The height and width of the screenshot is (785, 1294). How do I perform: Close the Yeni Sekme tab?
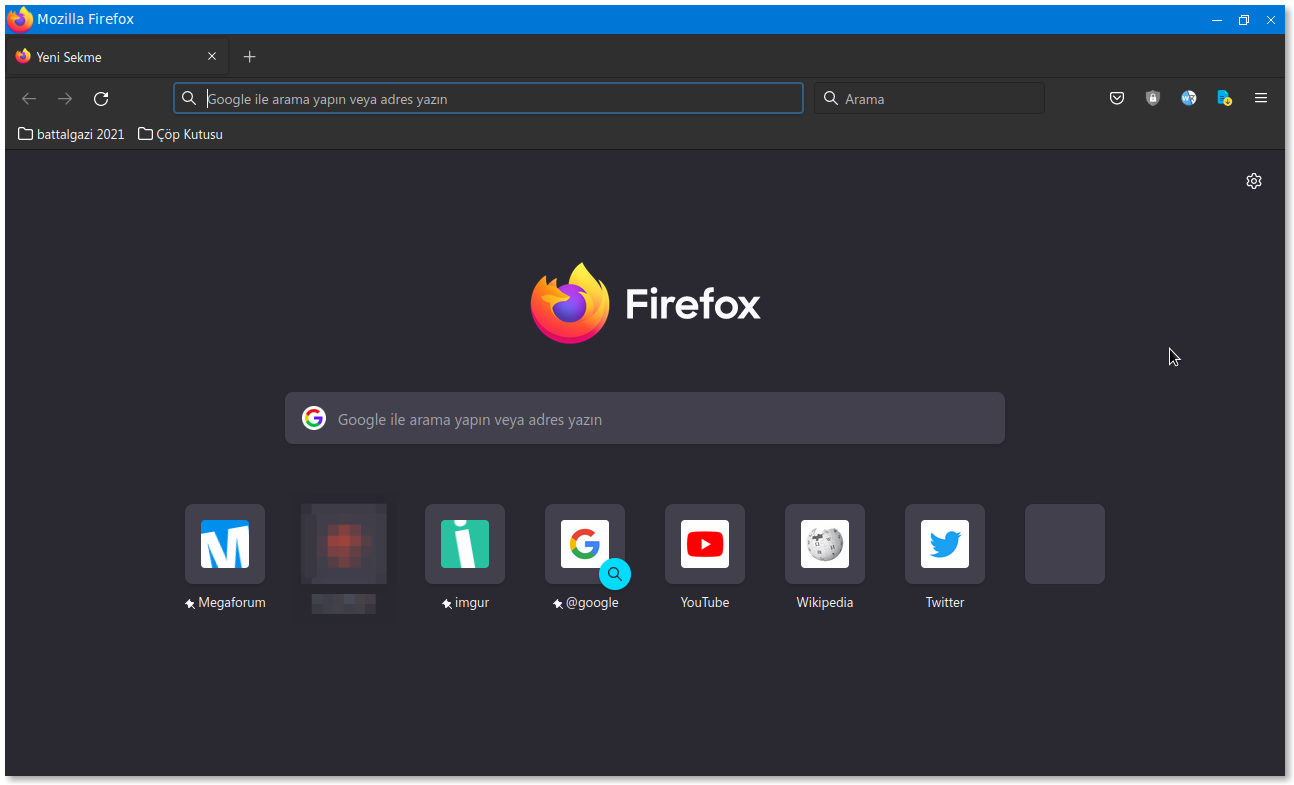coord(212,57)
